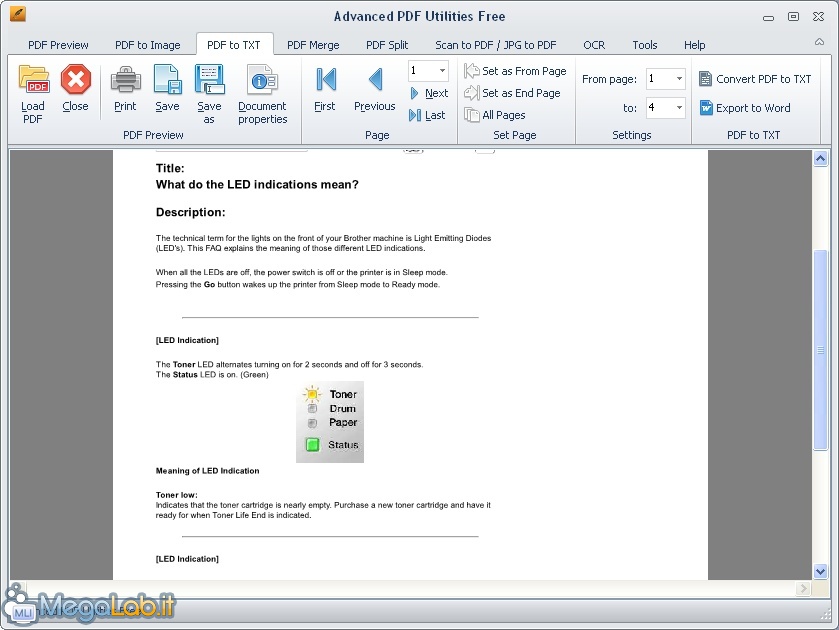Click the Save as icon
This screenshot has height=630, width=839.
click(209, 79)
